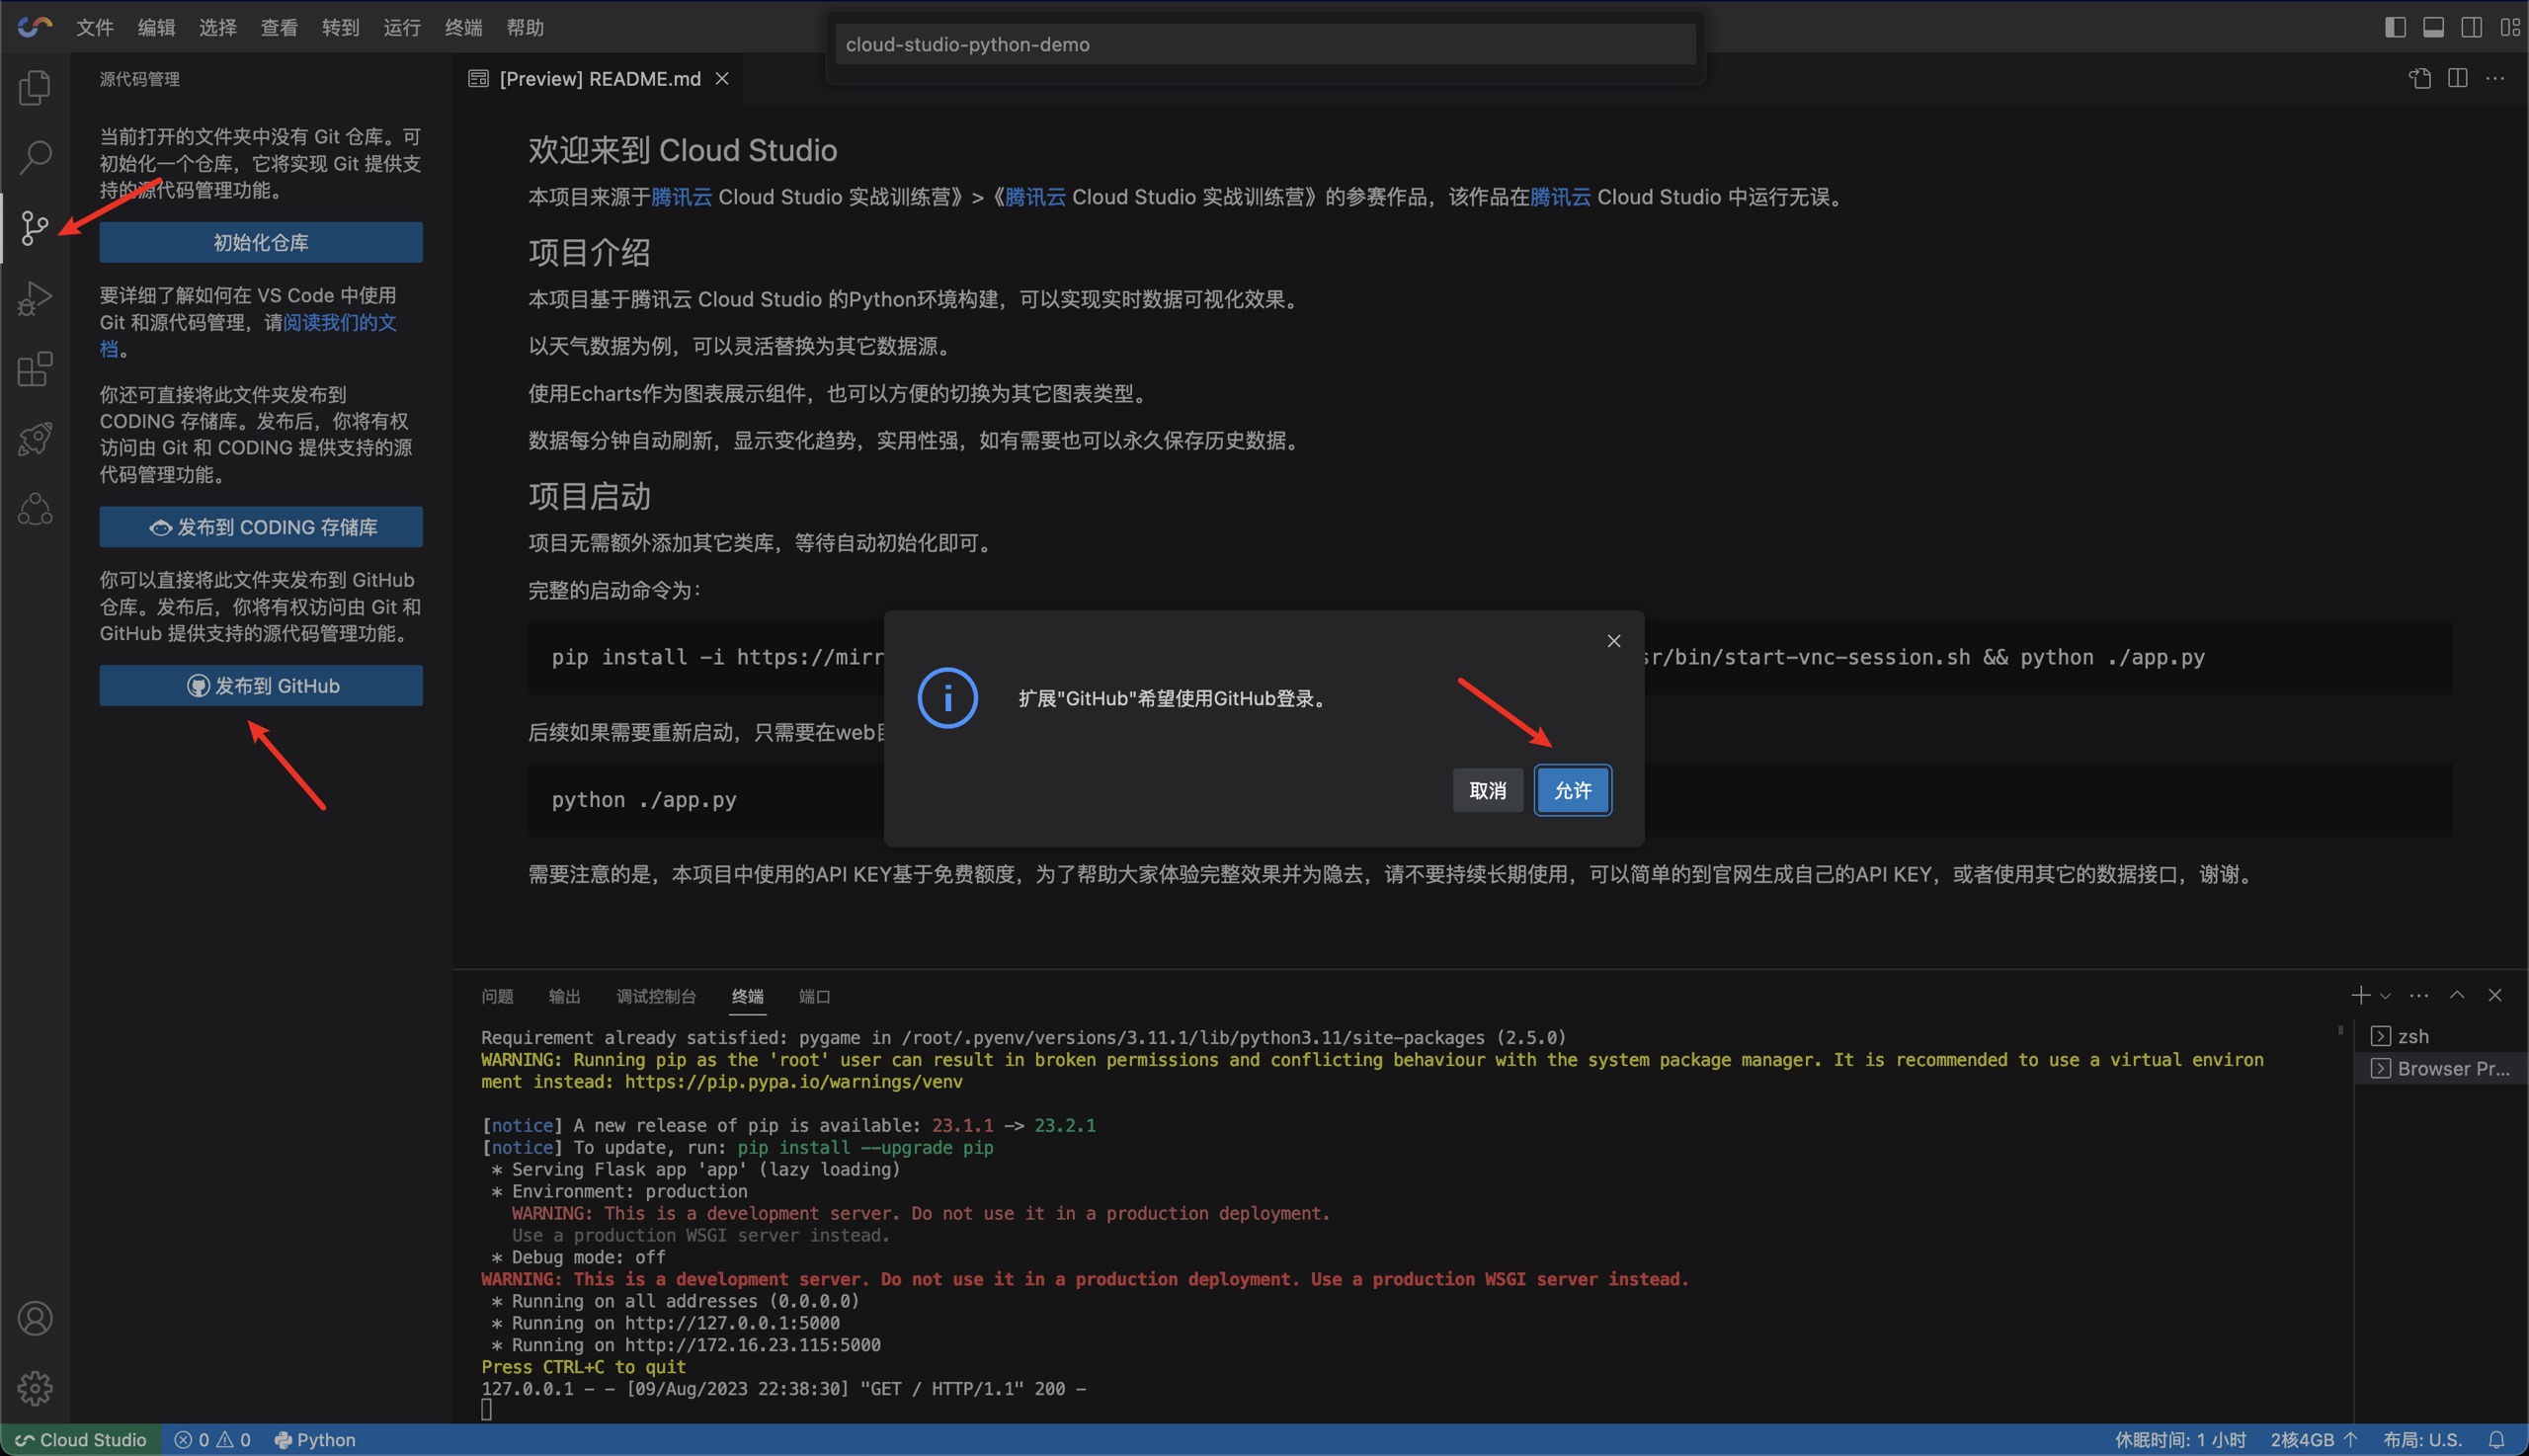Click the team collaboration icon in the activity bar
Viewport: 2529px width, 1456px height.
[x=35, y=509]
